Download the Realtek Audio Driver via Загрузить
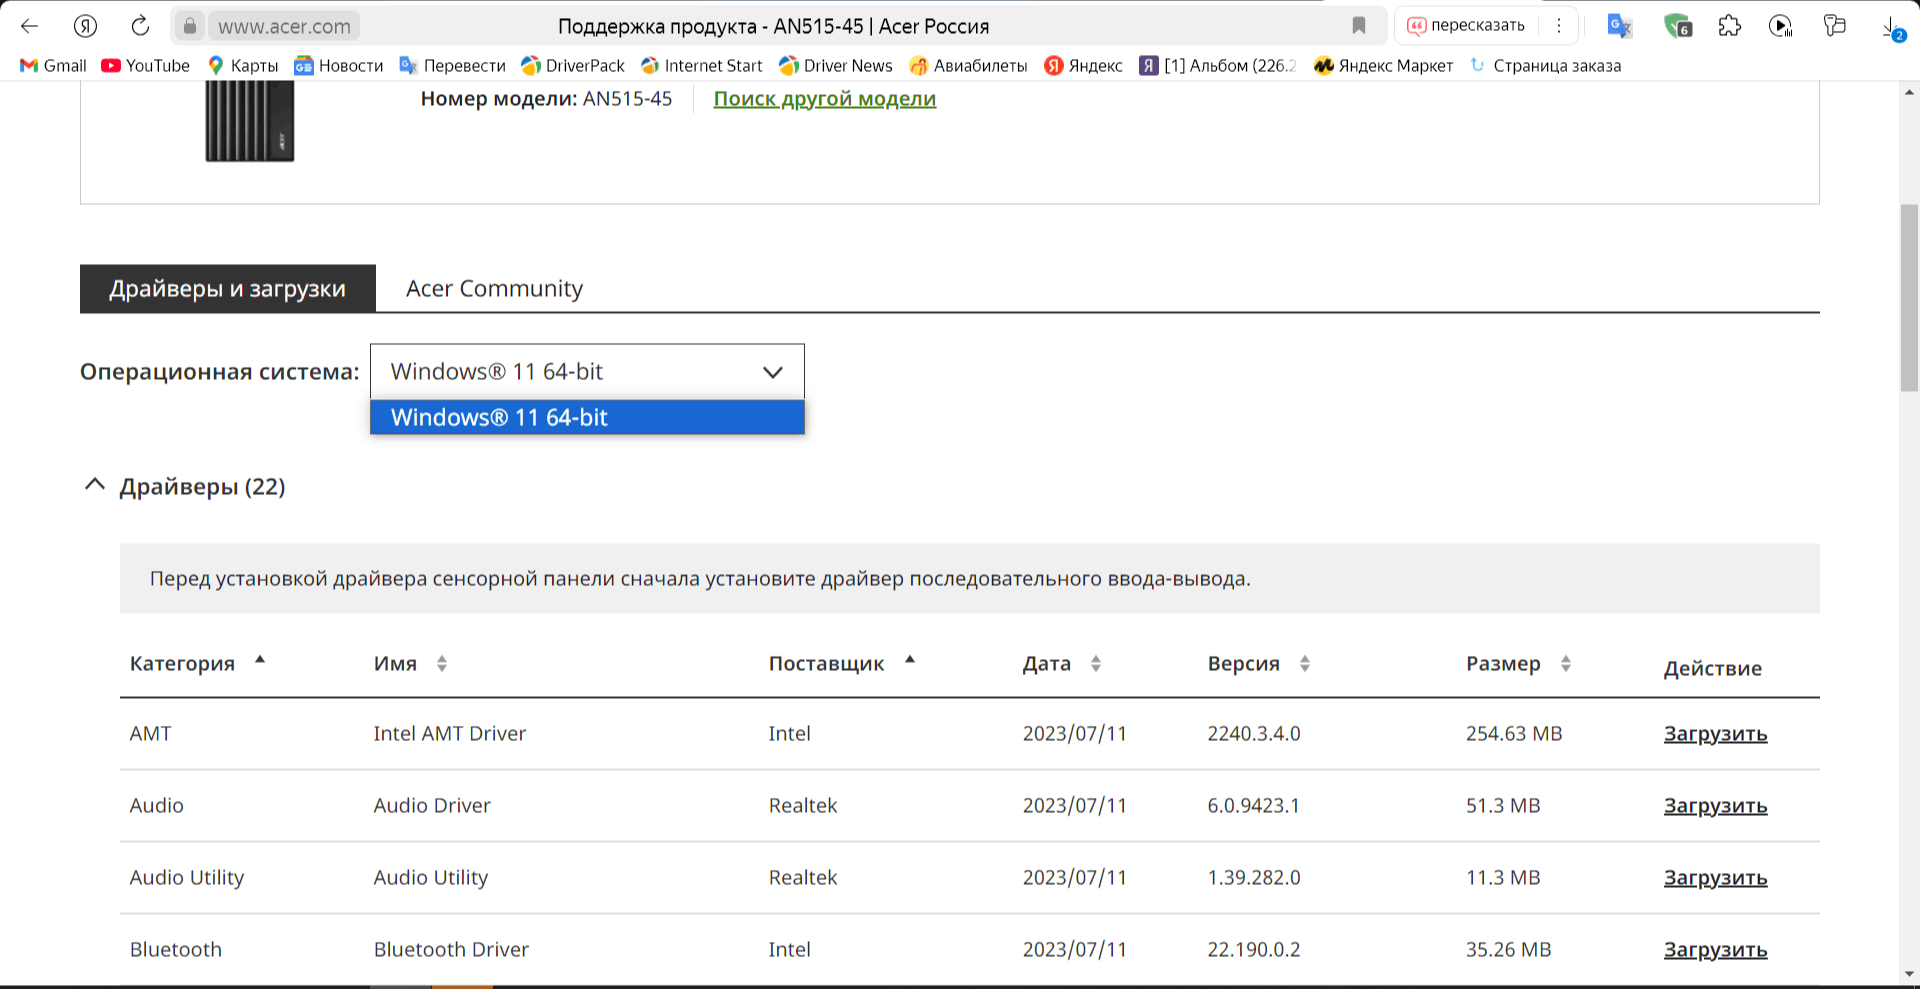The image size is (1920, 989). coord(1715,805)
